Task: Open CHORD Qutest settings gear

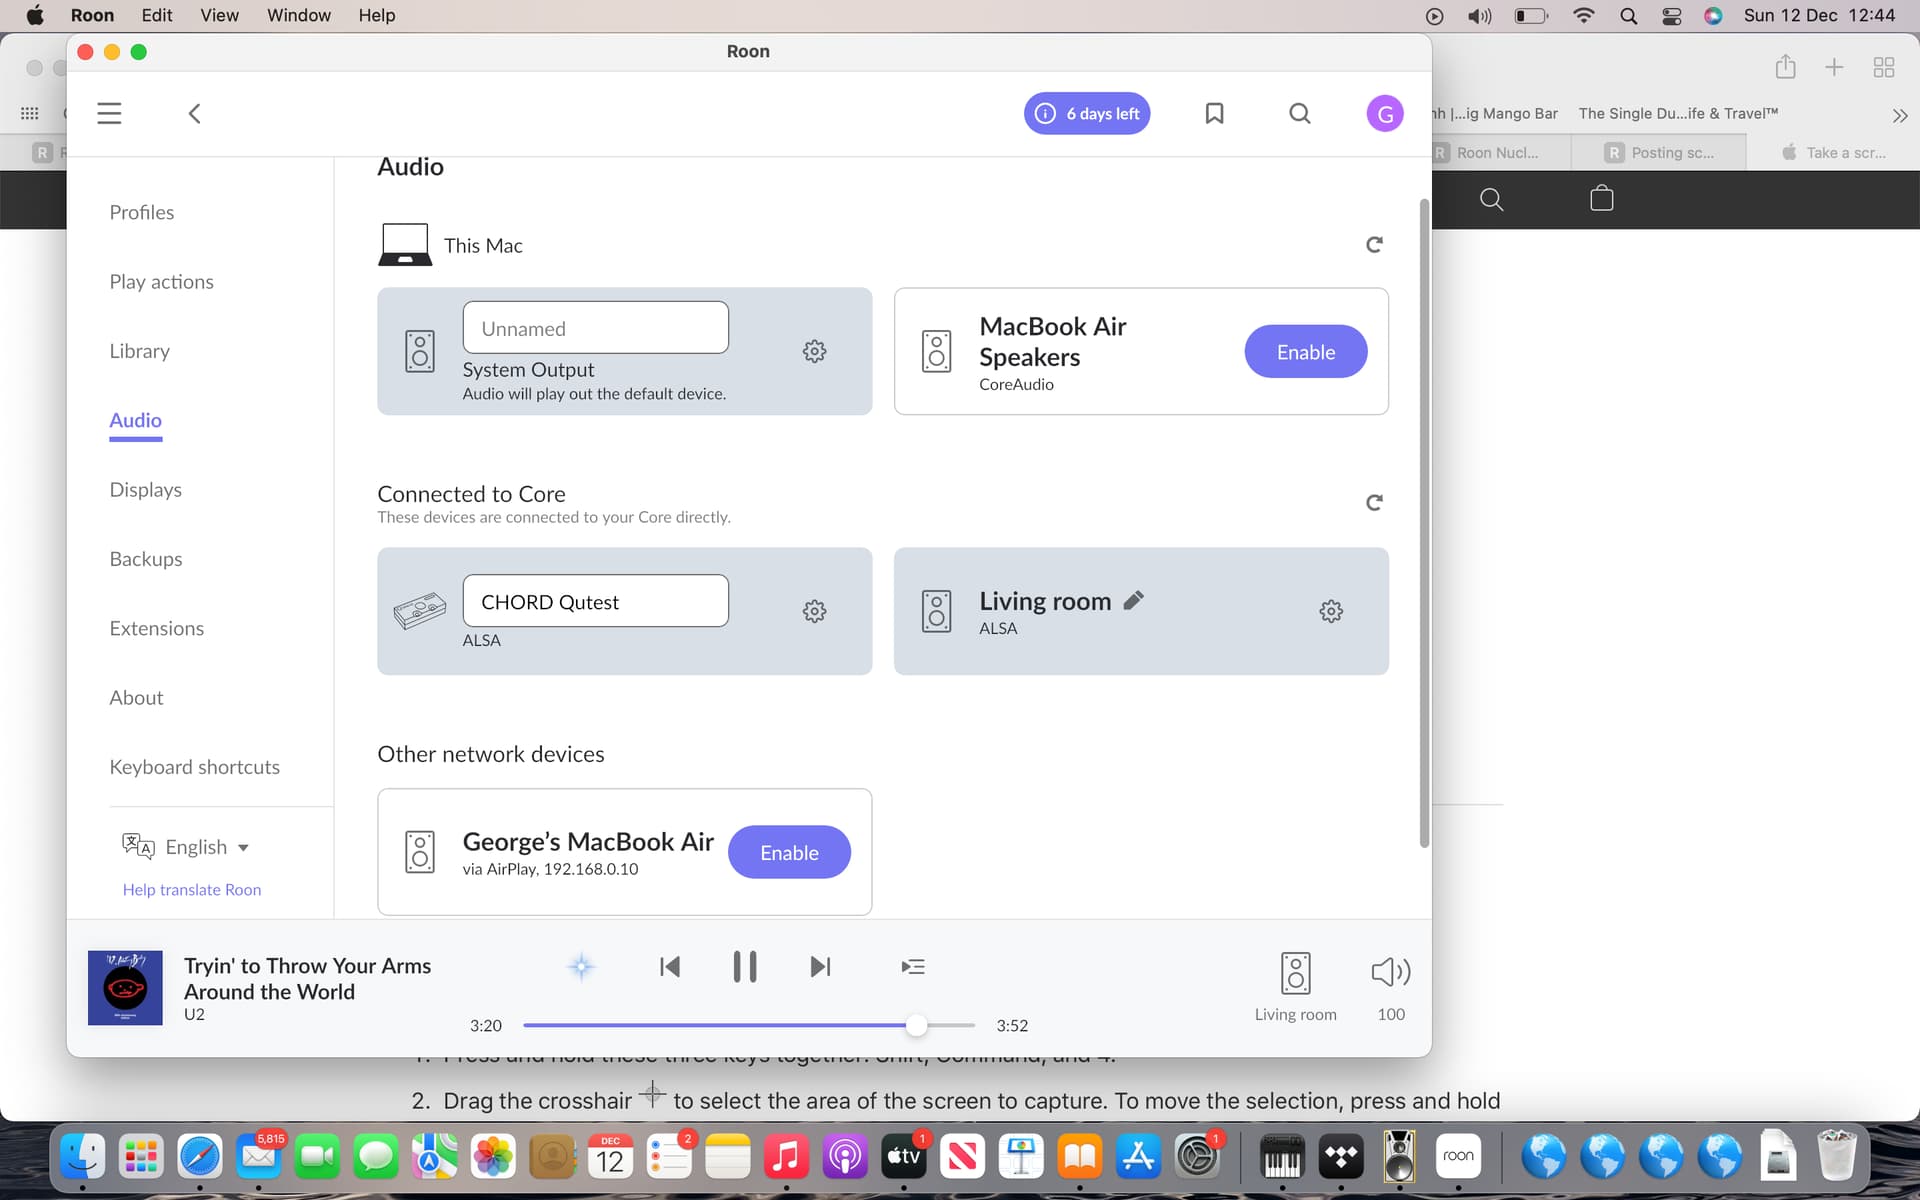Action: click(814, 611)
